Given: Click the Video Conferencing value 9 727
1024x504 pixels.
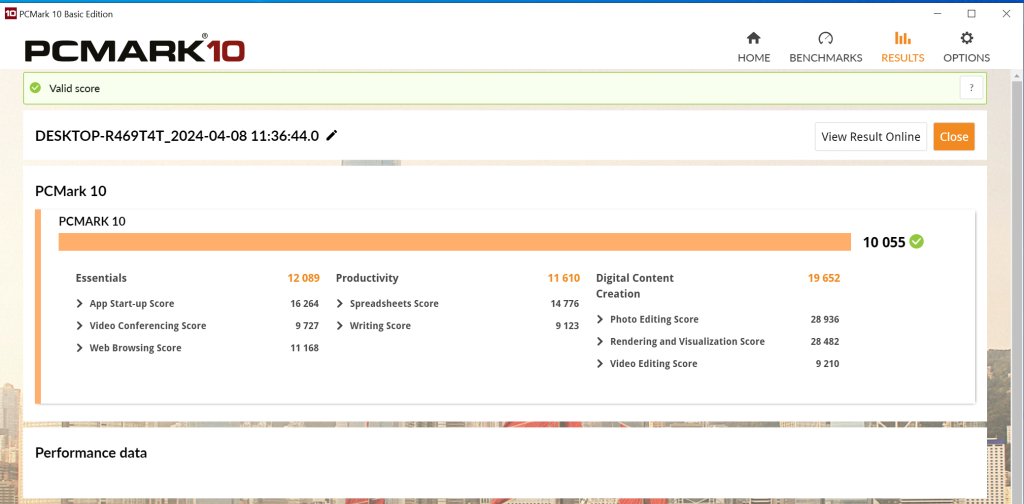Looking at the screenshot, I should (306, 326).
